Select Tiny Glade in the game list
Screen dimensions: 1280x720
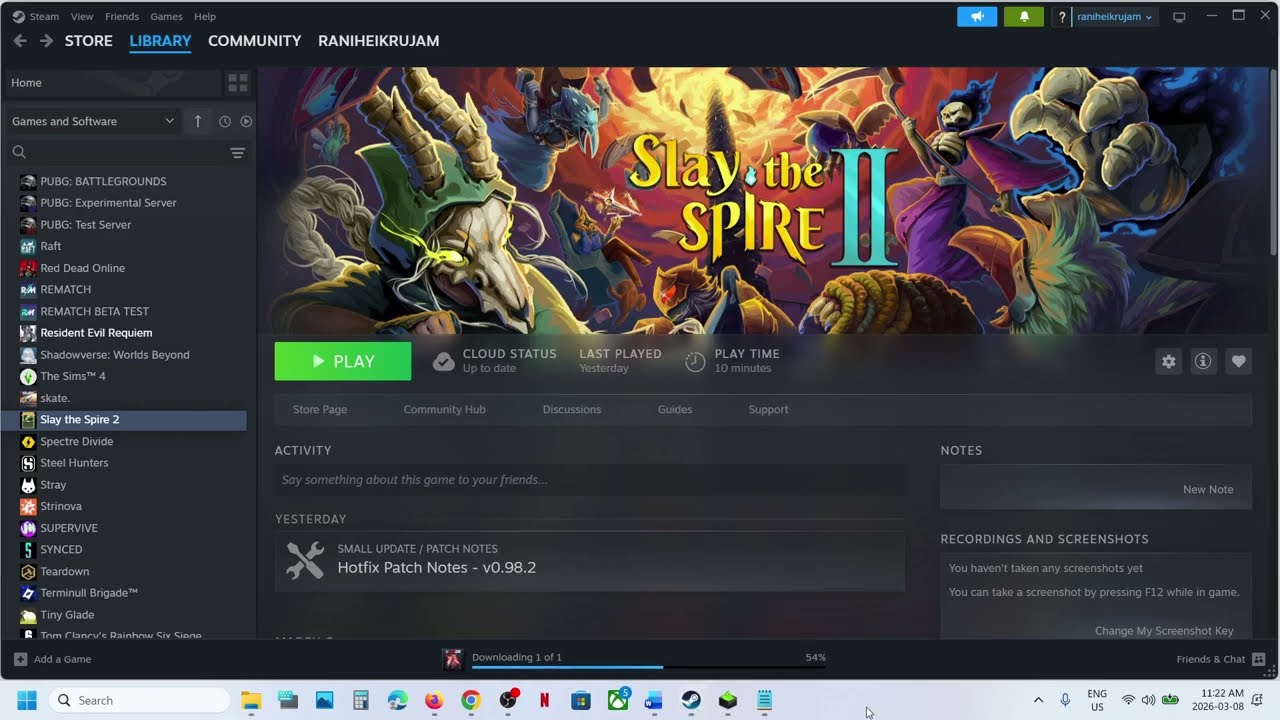(x=67, y=615)
